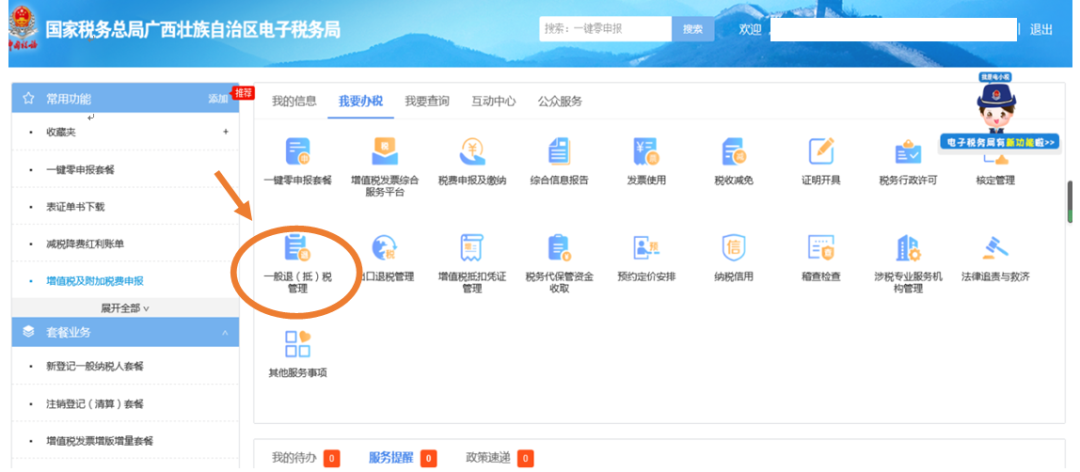Open the 证明开具 icon
1080x472 pixels.
click(821, 152)
